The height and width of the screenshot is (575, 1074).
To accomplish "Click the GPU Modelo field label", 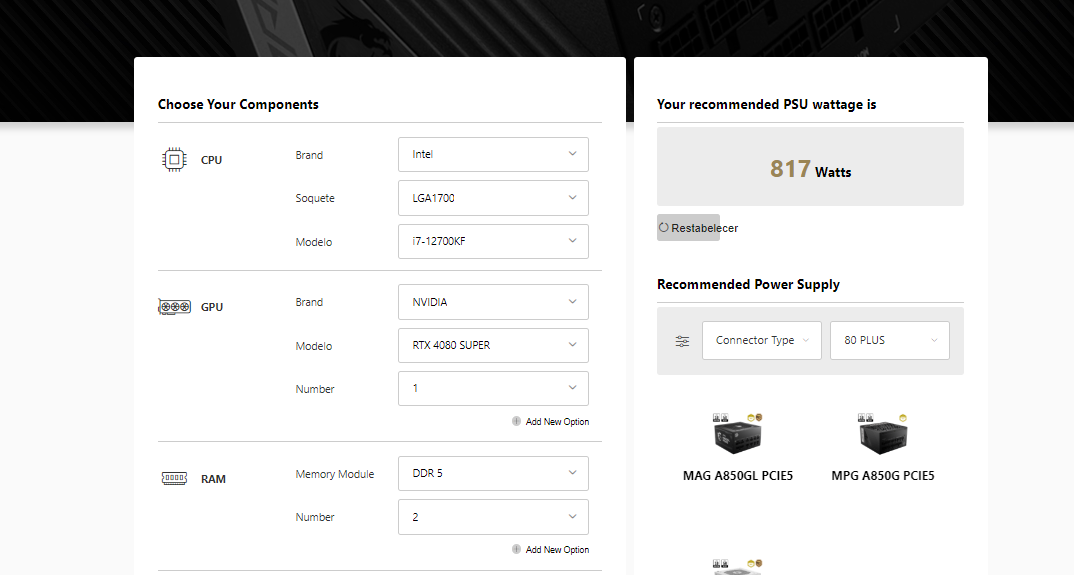I will click(314, 346).
